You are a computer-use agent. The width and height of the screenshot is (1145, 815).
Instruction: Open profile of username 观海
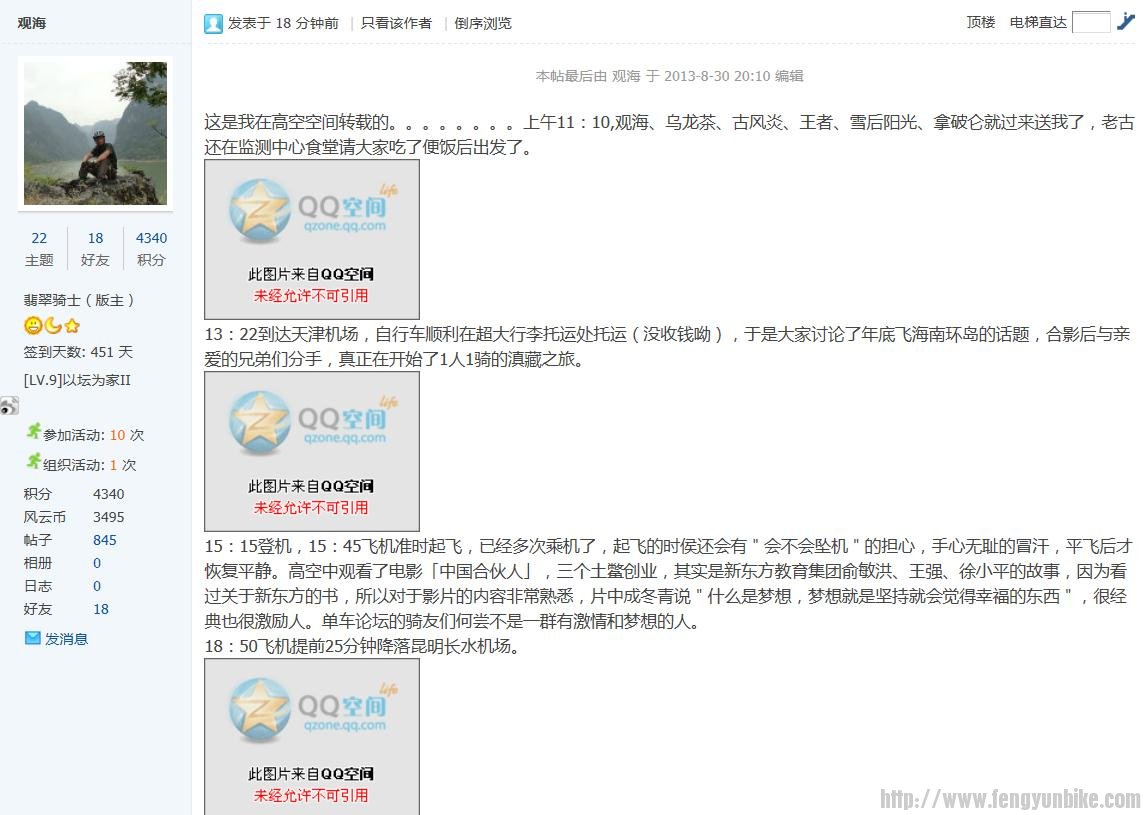(x=31, y=22)
